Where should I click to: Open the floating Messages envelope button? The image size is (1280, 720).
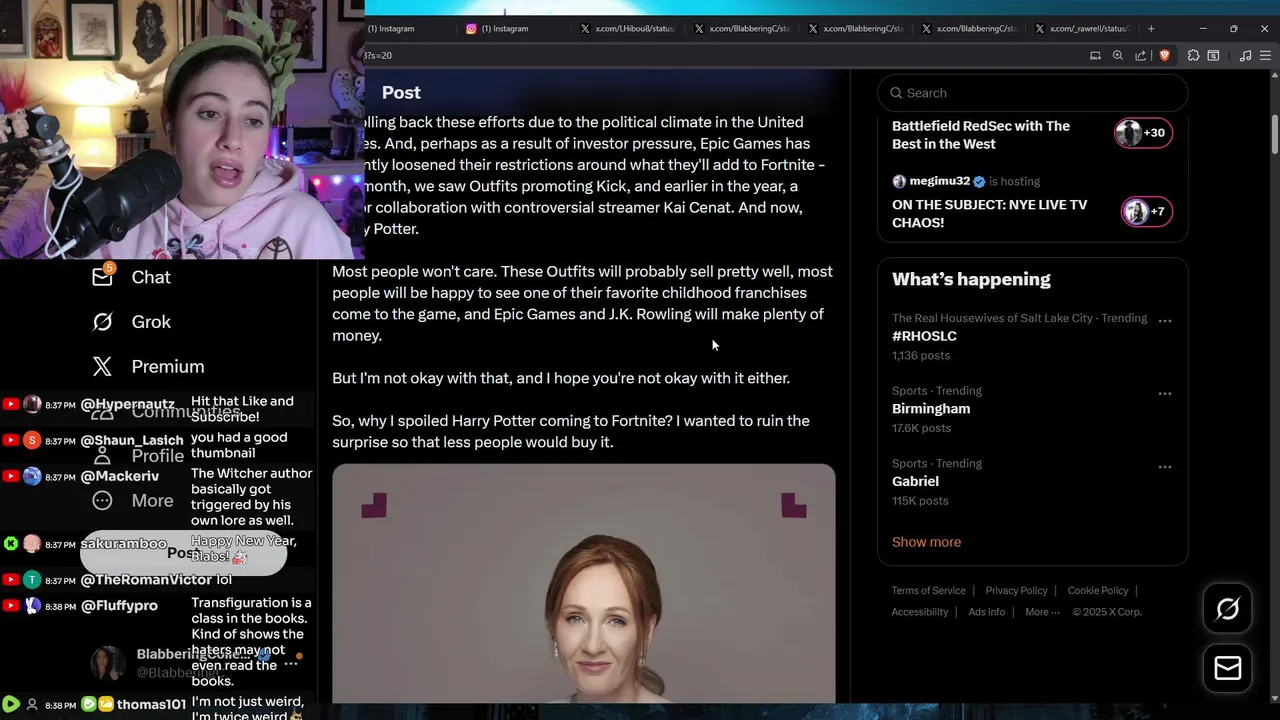click(x=1228, y=668)
